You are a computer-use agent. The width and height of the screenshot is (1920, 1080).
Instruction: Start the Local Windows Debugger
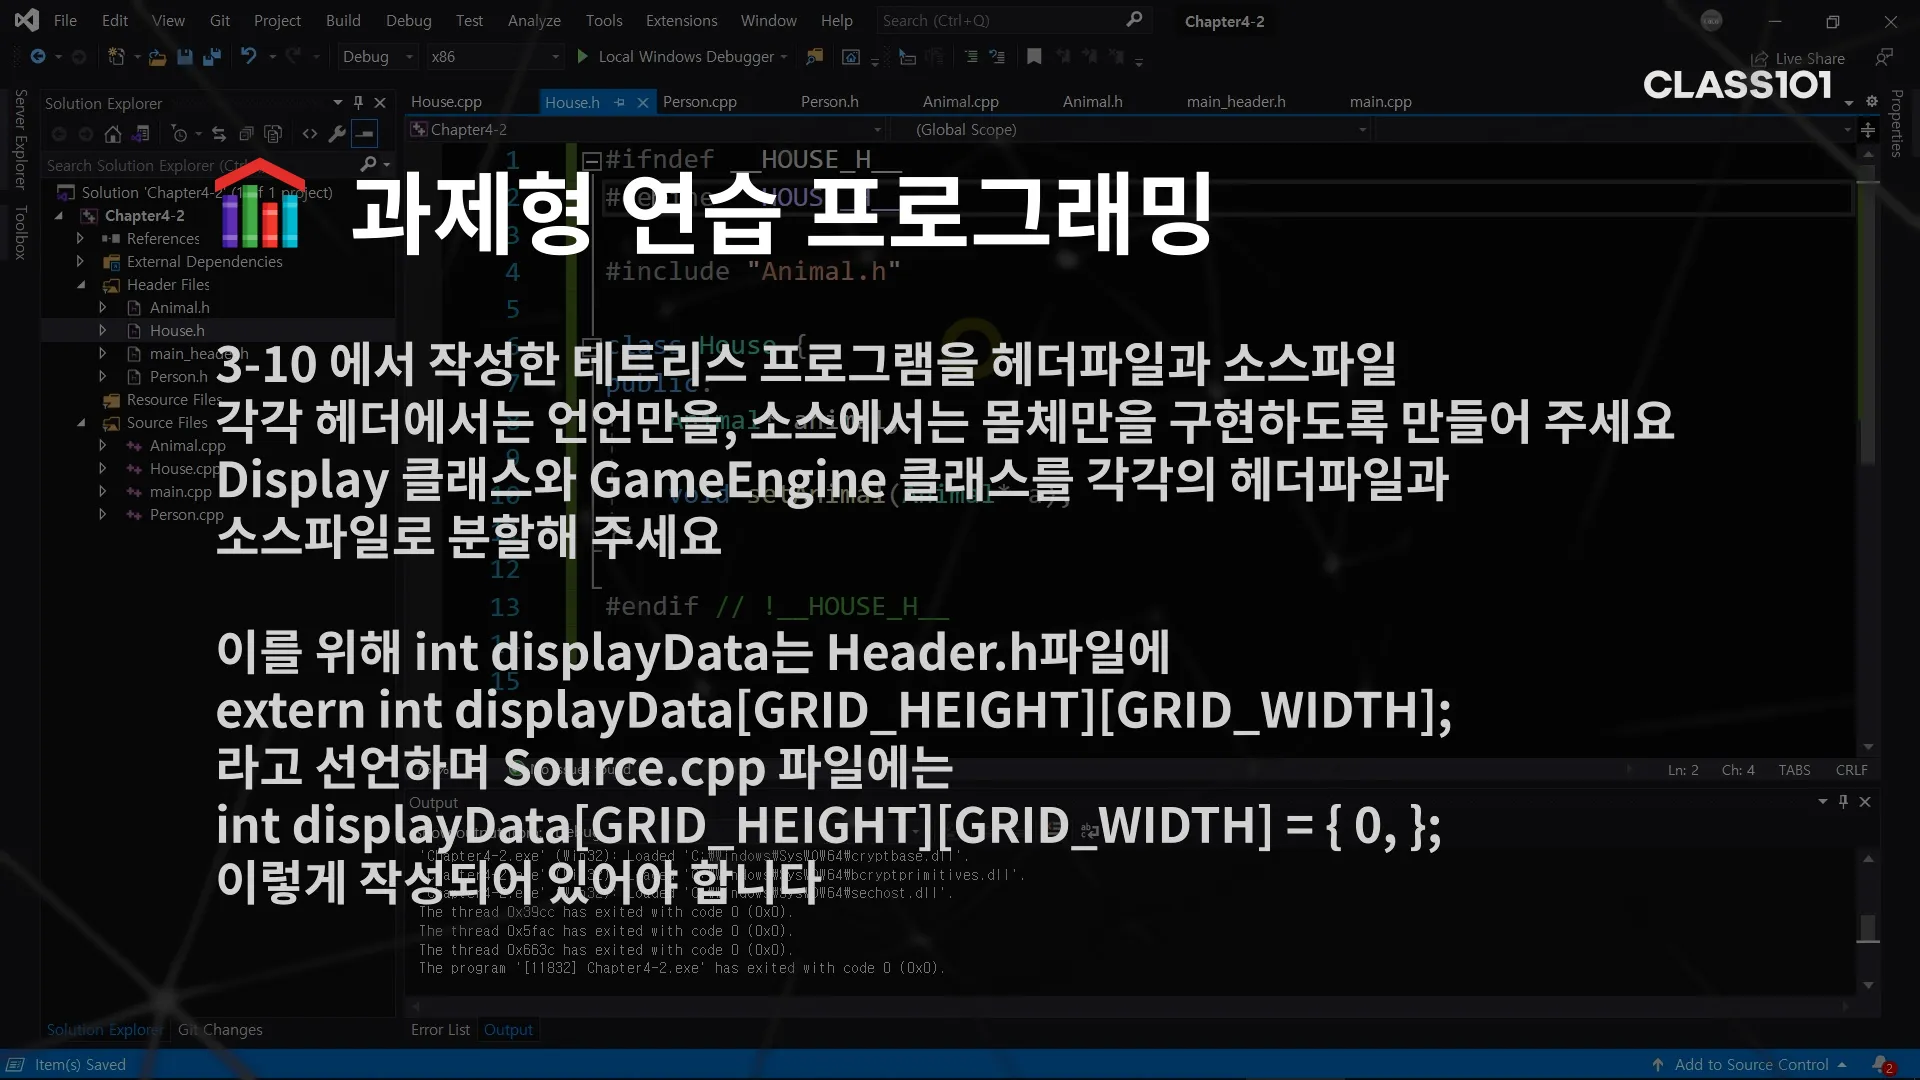point(684,57)
